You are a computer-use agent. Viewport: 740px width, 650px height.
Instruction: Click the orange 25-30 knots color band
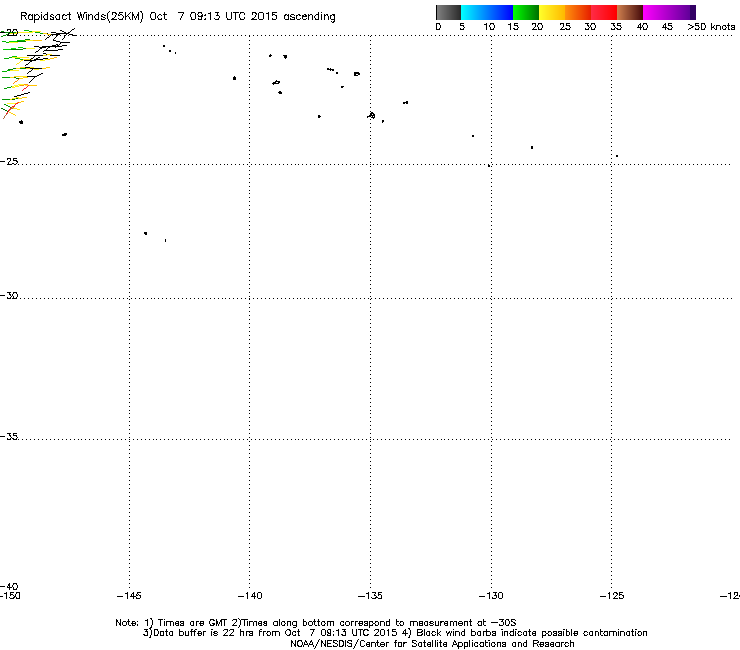point(578,12)
